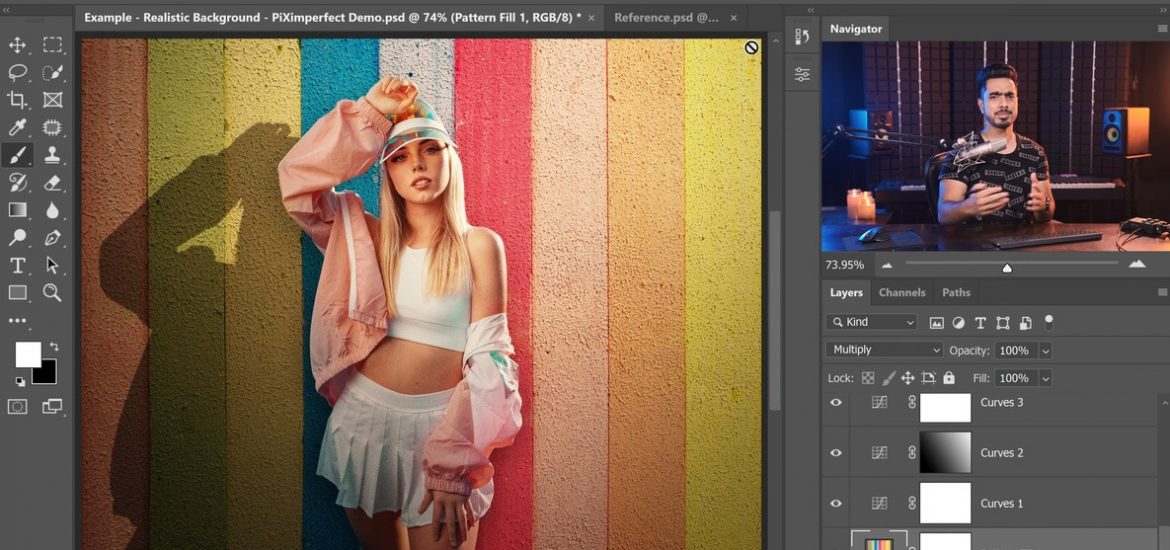Screen dimensions: 1170x550
Task: Select the Gradient tool
Action: [x=17, y=210]
